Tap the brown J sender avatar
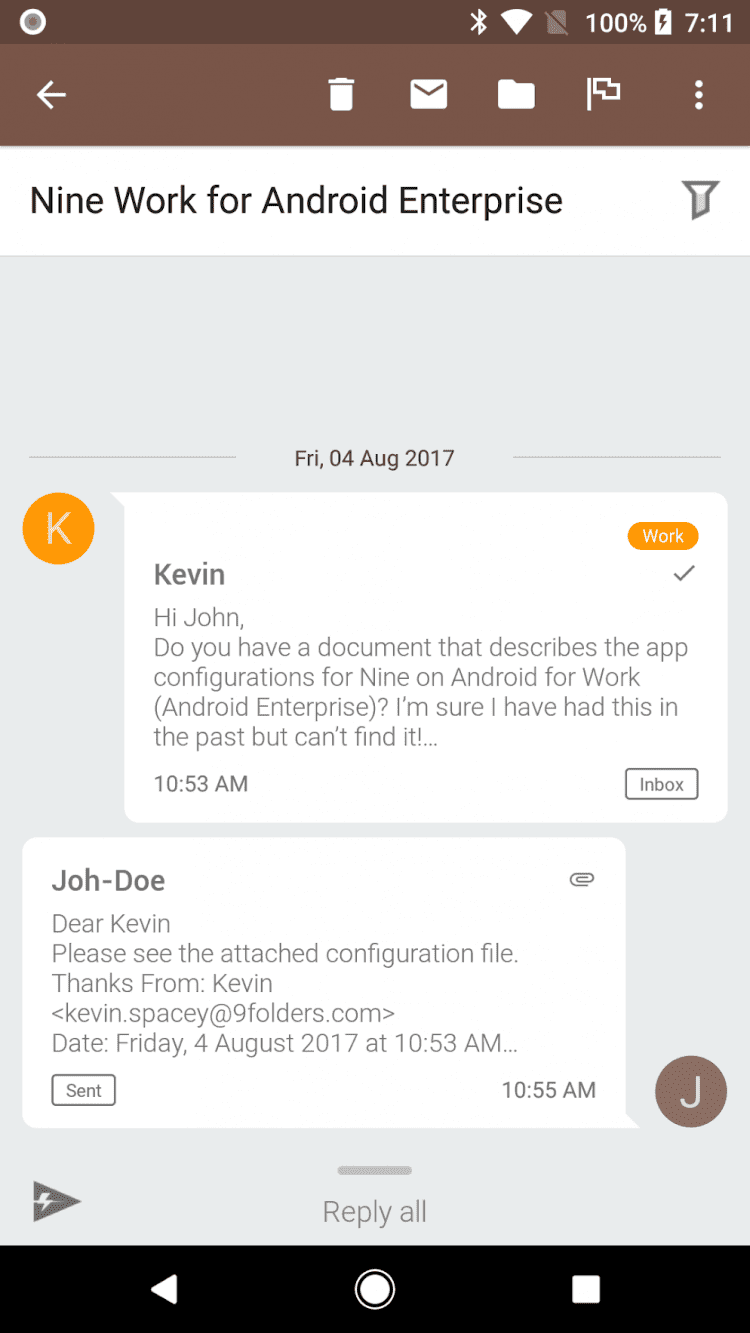The image size is (750, 1333). click(690, 1091)
